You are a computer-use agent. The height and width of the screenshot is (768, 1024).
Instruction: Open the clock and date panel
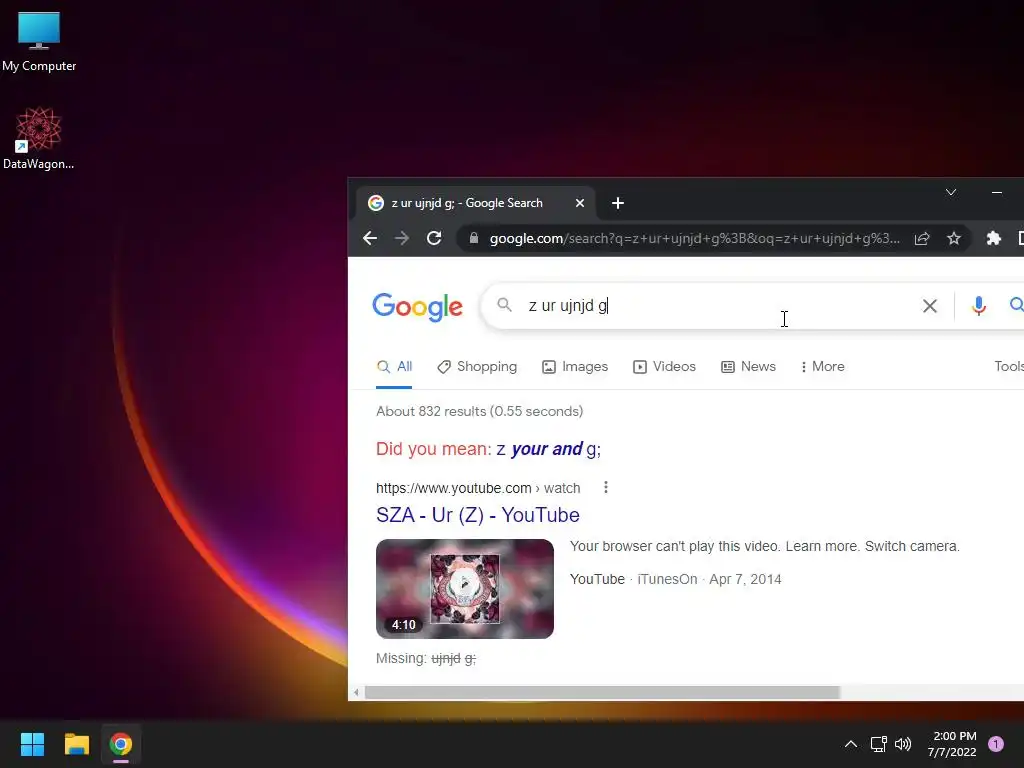coord(952,744)
